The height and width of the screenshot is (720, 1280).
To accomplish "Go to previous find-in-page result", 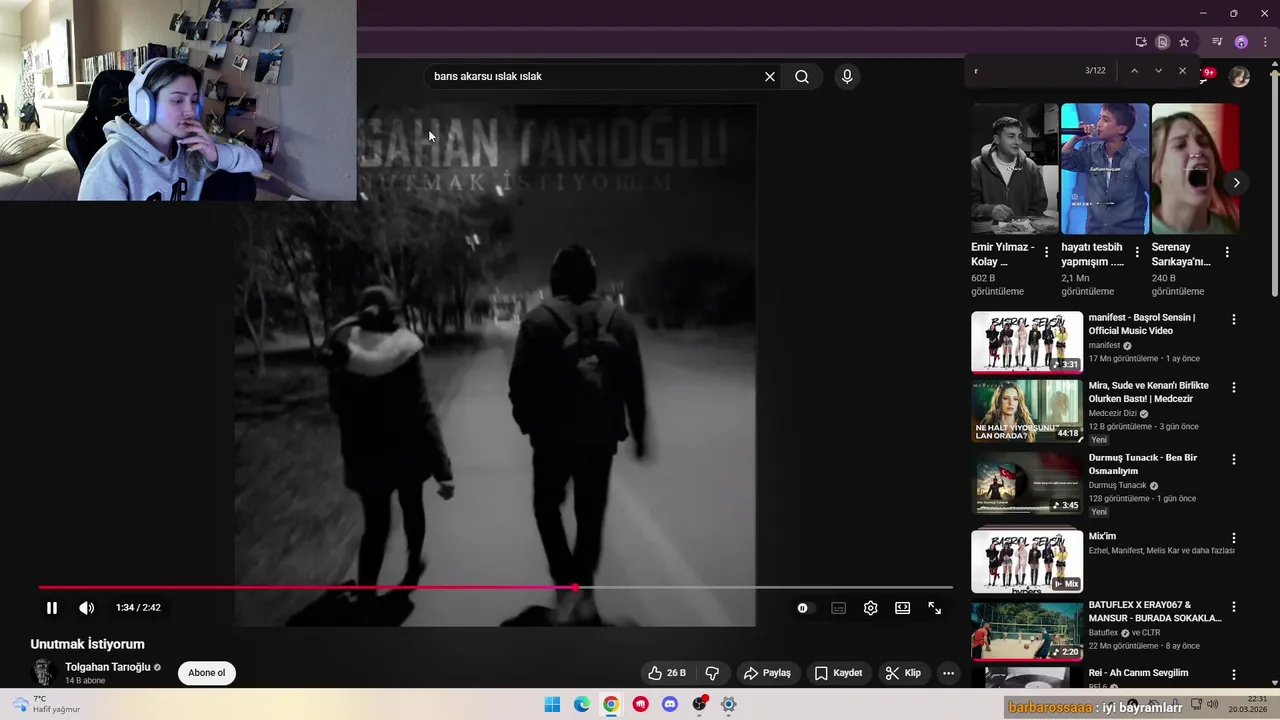I will click(x=1134, y=71).
